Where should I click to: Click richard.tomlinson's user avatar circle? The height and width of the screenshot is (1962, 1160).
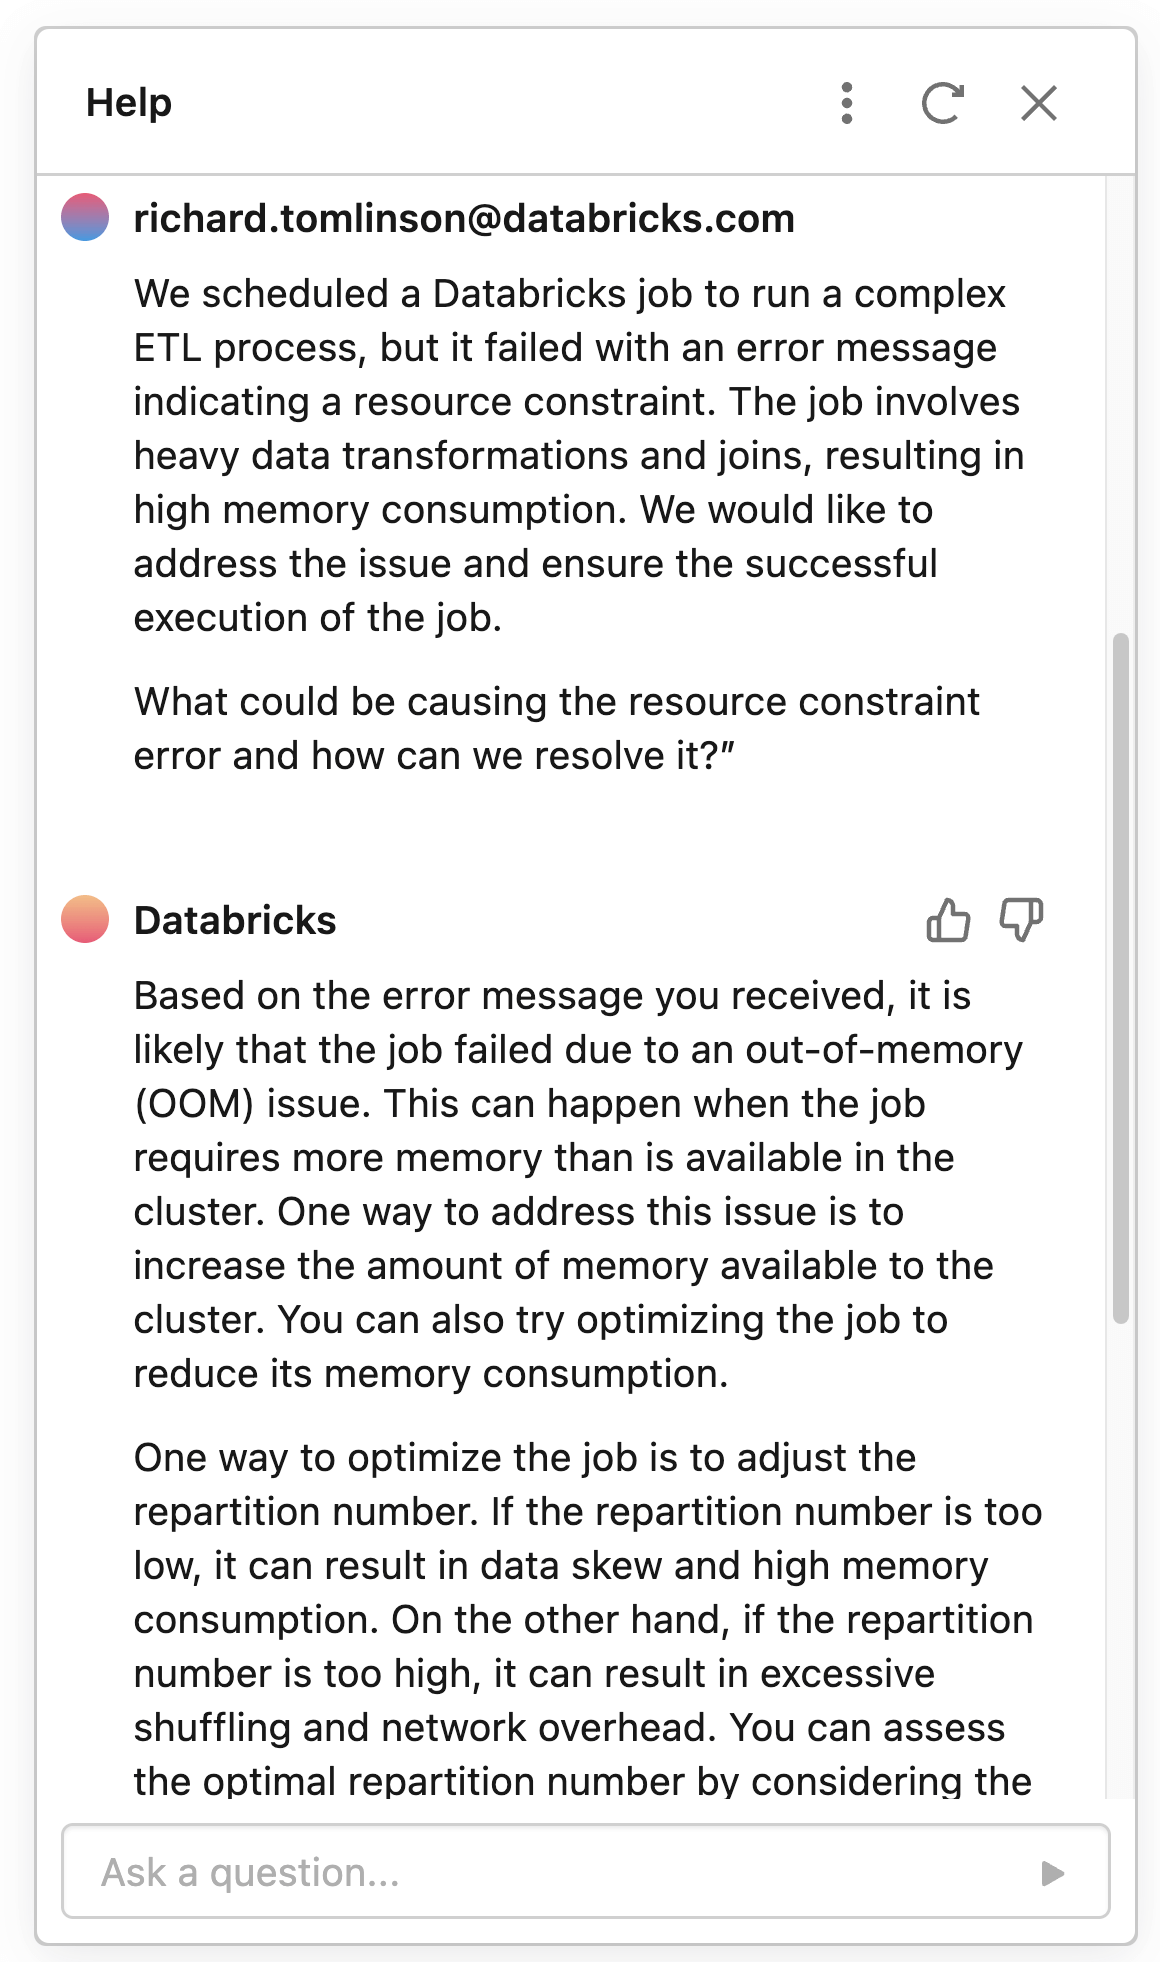pyautogui.click(x=85, y=218)
